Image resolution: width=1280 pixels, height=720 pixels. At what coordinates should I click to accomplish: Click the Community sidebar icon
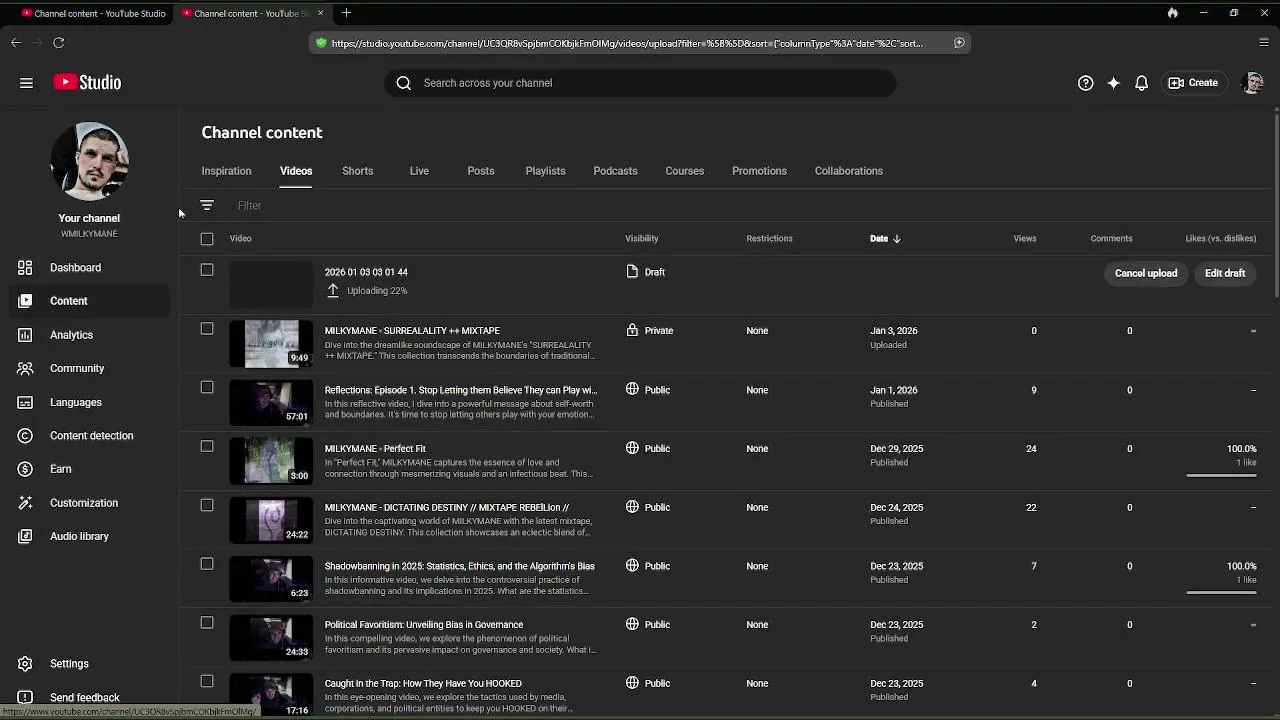25,368
